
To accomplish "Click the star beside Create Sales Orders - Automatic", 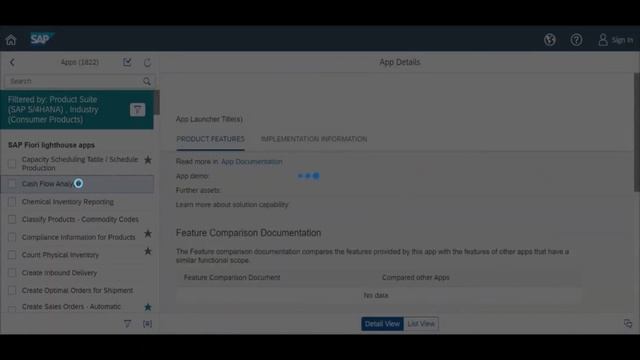I will [x=148, y=307].
